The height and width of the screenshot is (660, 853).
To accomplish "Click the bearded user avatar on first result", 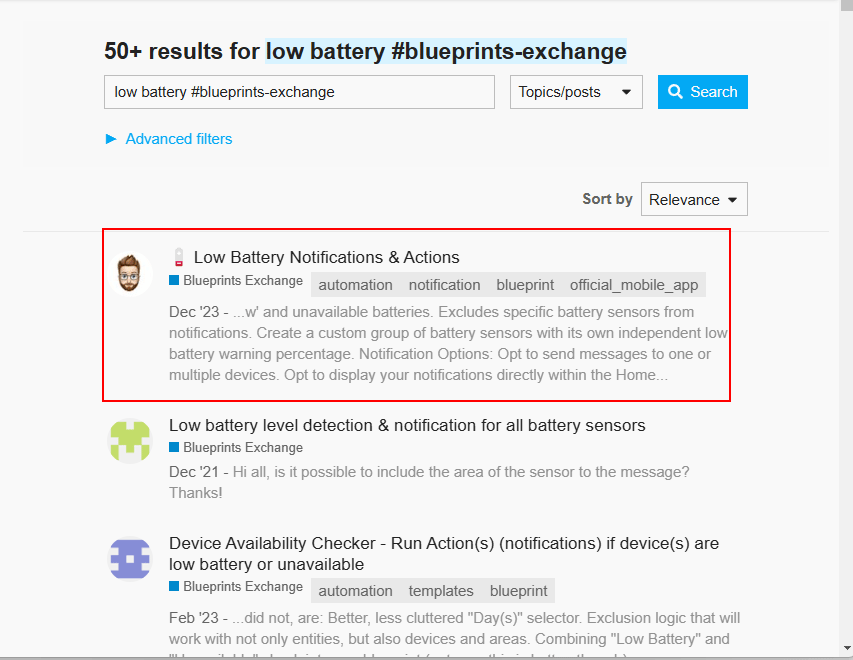I will (127, 273).
